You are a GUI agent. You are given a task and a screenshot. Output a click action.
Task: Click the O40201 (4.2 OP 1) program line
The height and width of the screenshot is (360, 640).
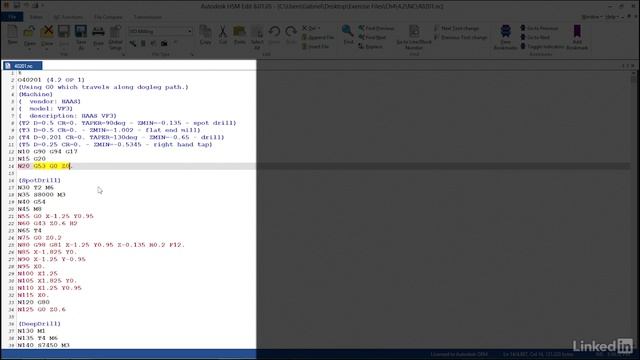51,80
